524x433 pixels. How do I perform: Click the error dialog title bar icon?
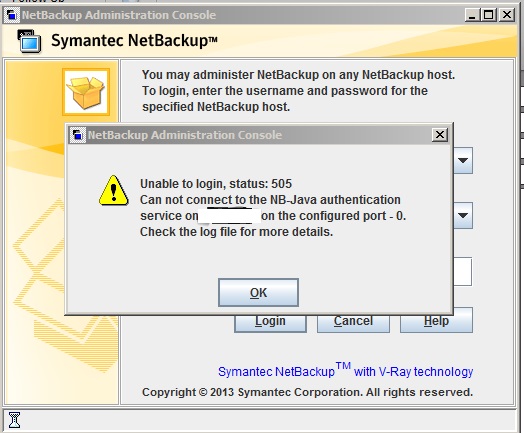click(78, 135)
